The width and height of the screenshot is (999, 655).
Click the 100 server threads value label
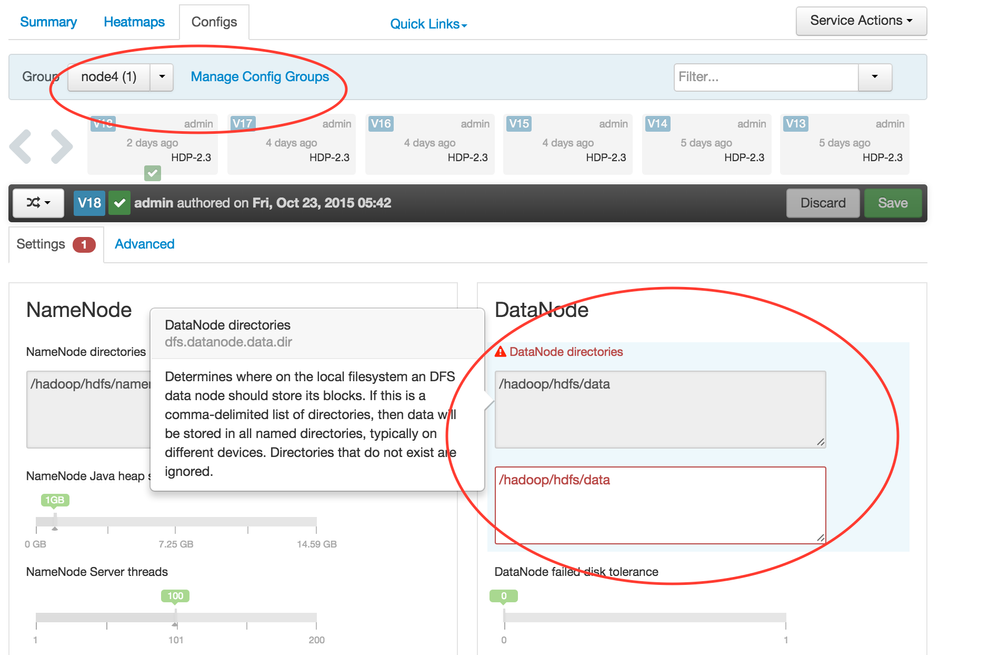[x=175, y=596]
